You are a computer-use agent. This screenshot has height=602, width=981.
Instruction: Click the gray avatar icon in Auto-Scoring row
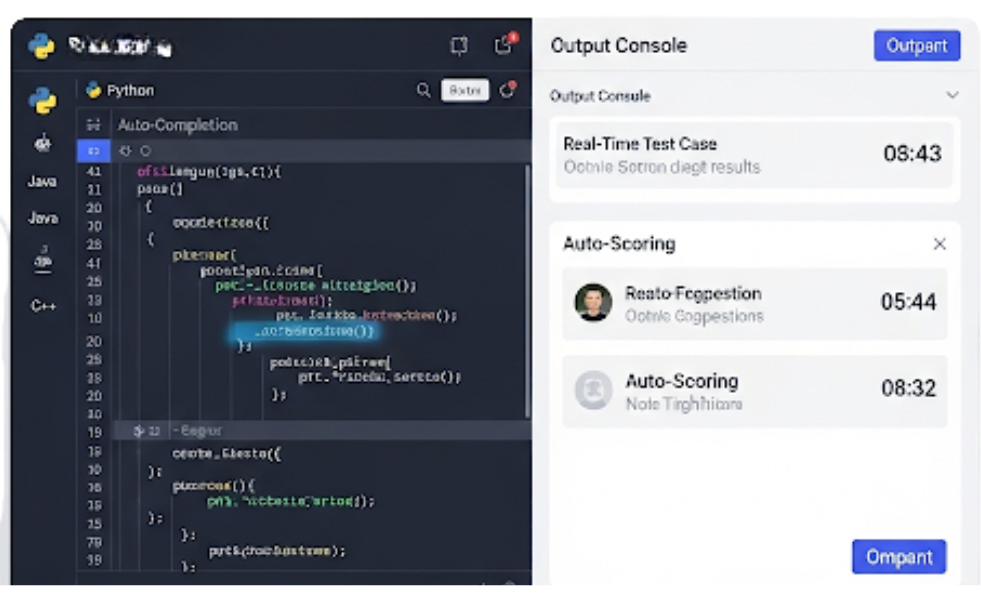point(593,390)
